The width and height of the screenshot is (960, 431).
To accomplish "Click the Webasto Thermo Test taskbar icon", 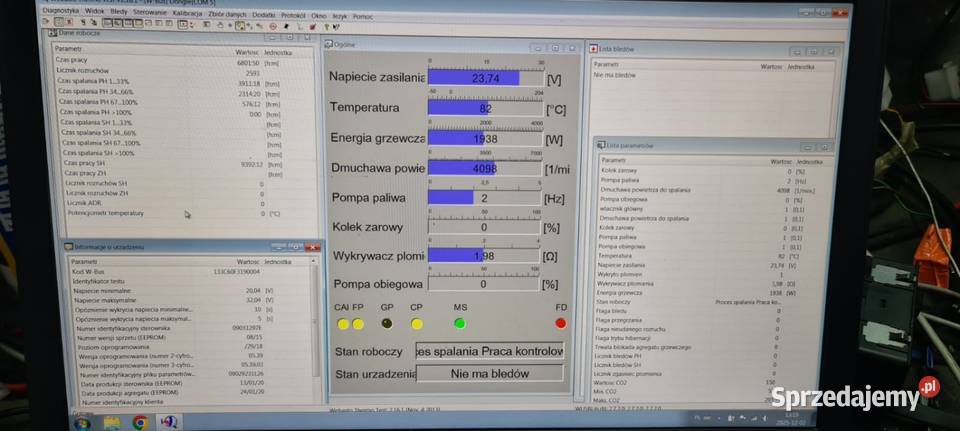I will point(169,422).
